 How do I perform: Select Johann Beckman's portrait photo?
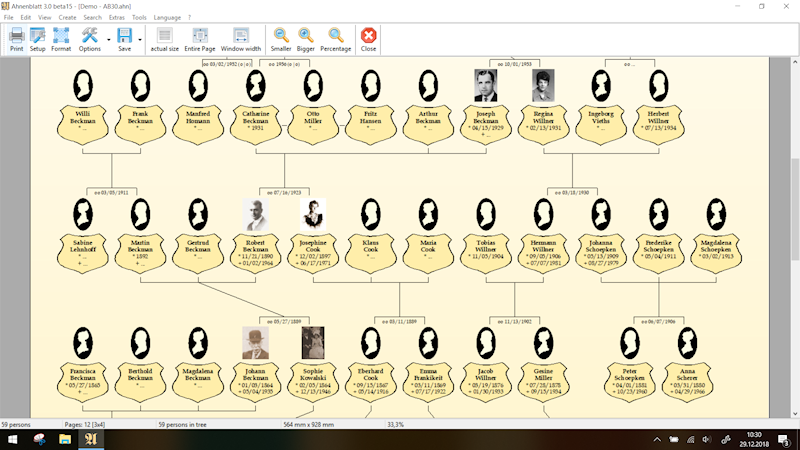pyautogui.click(x=255, y=343)
